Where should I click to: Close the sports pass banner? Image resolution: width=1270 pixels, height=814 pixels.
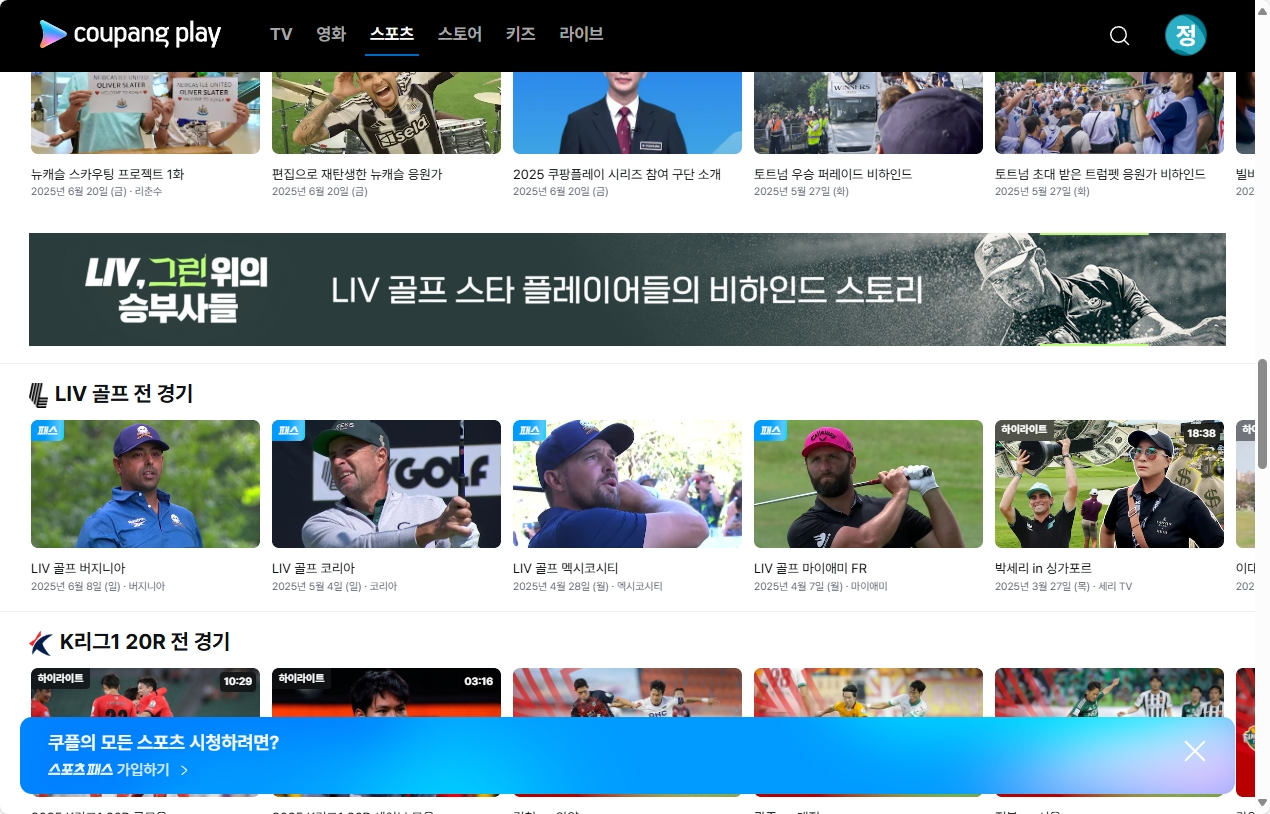click(1195, 751)
